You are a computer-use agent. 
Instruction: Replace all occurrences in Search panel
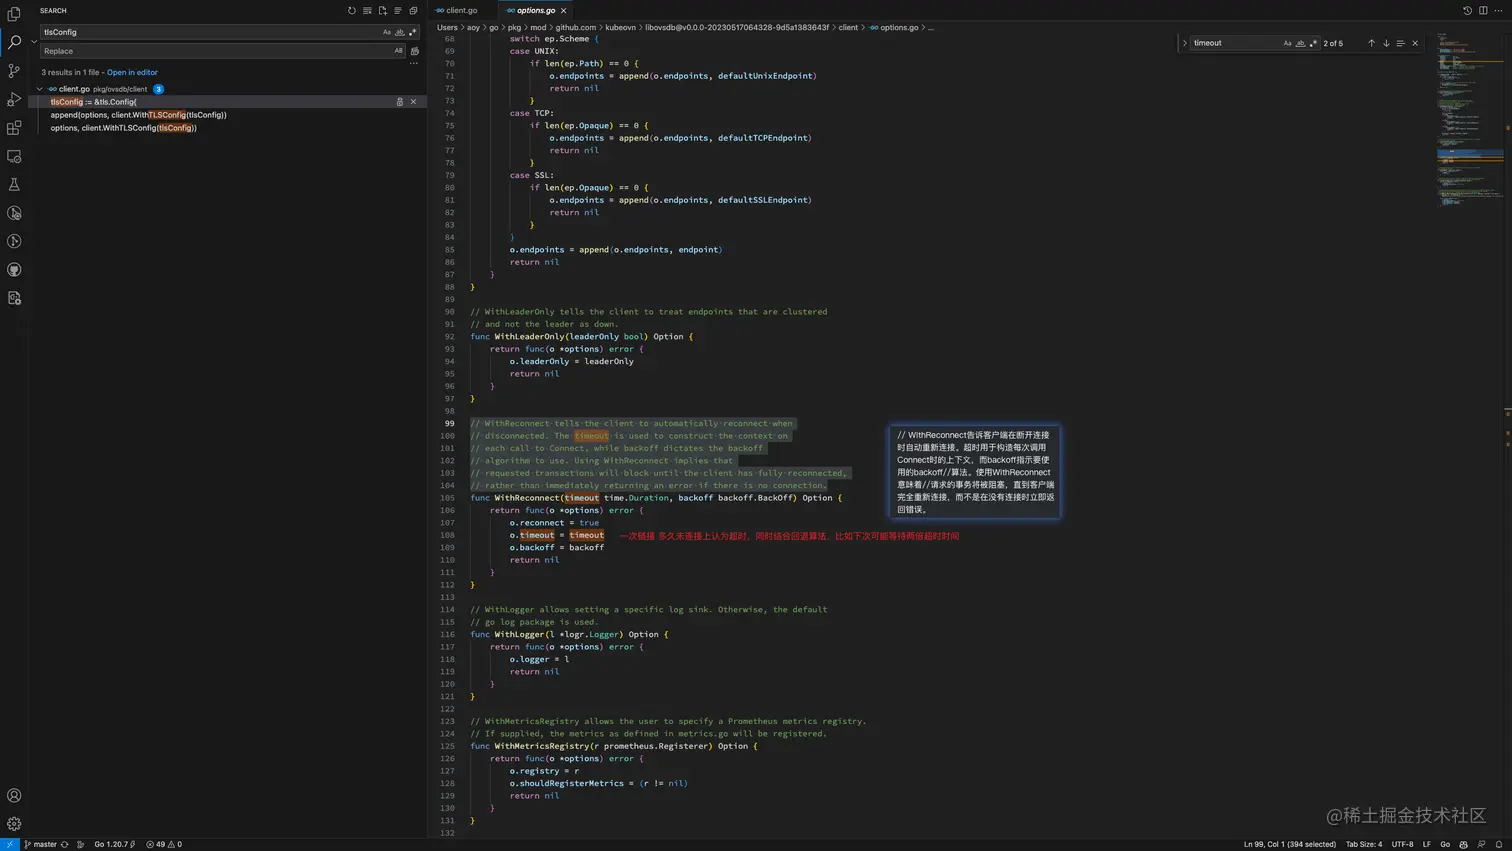click(x=415, y=51)
